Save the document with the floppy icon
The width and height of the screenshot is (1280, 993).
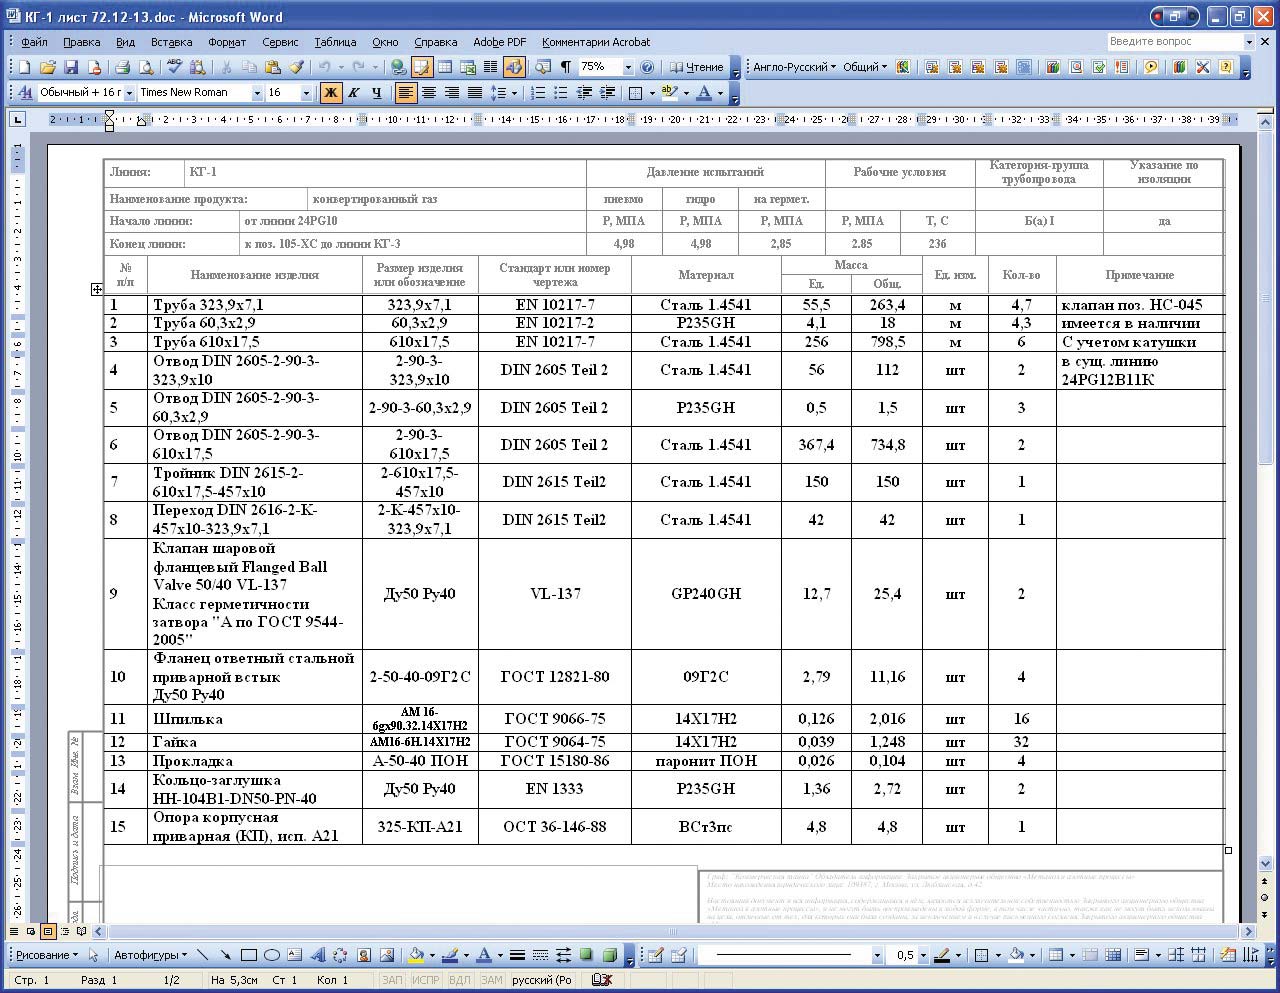point(71,67)
